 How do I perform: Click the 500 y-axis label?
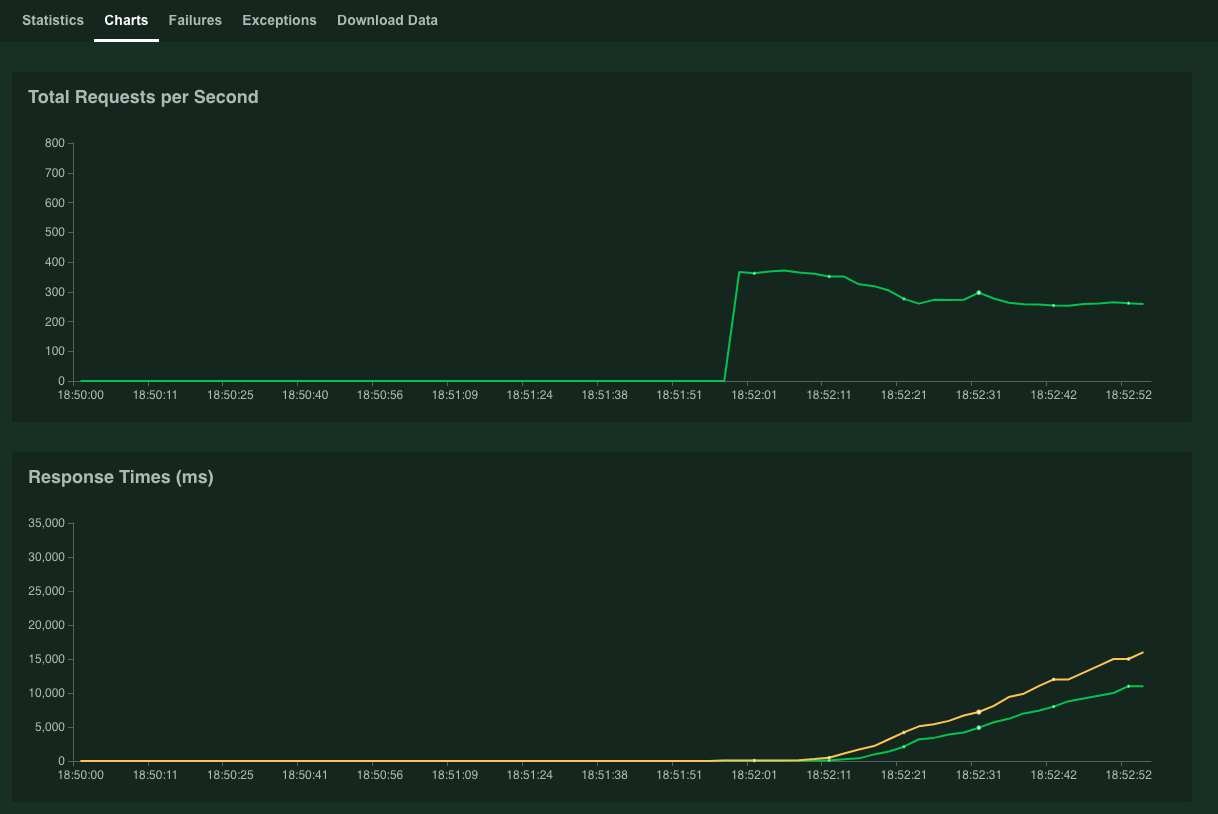tap(54, 233)
